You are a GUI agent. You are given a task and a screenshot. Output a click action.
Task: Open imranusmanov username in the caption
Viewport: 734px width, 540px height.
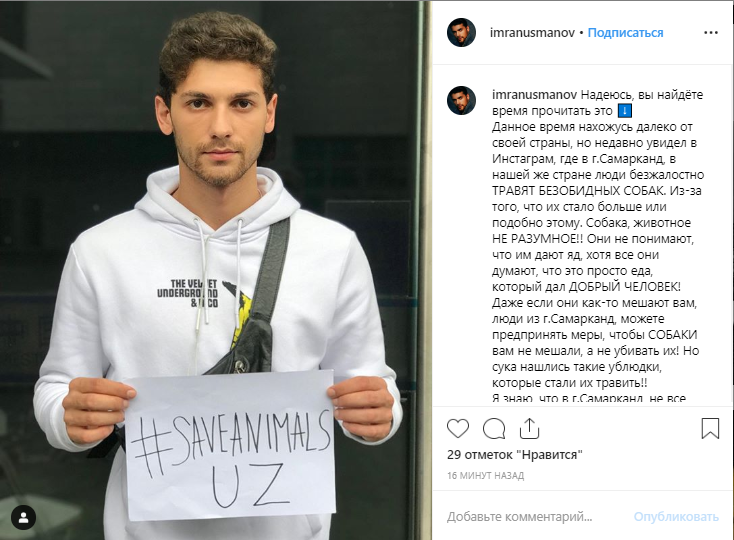(x=534, y=95)
